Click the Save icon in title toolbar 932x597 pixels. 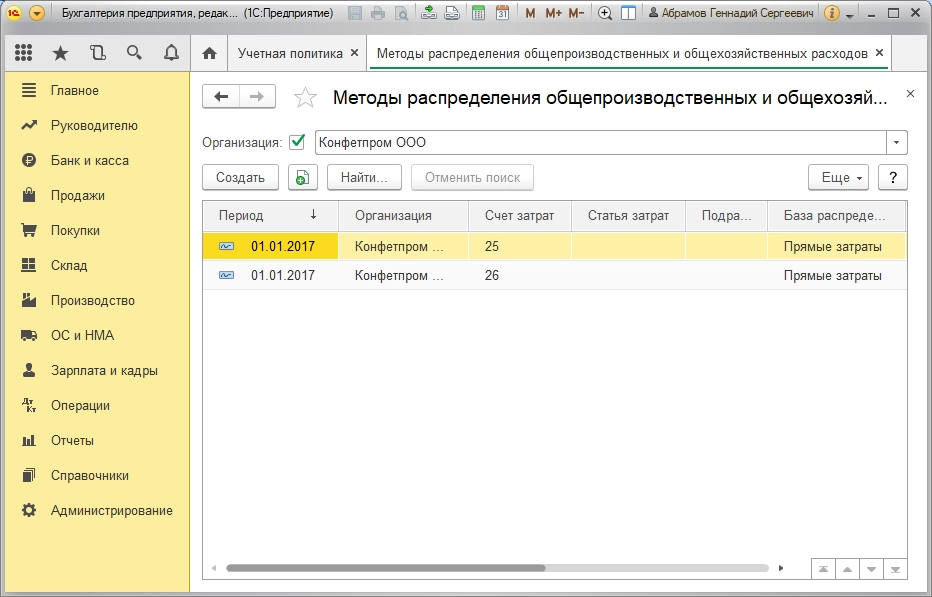[355, 12]
